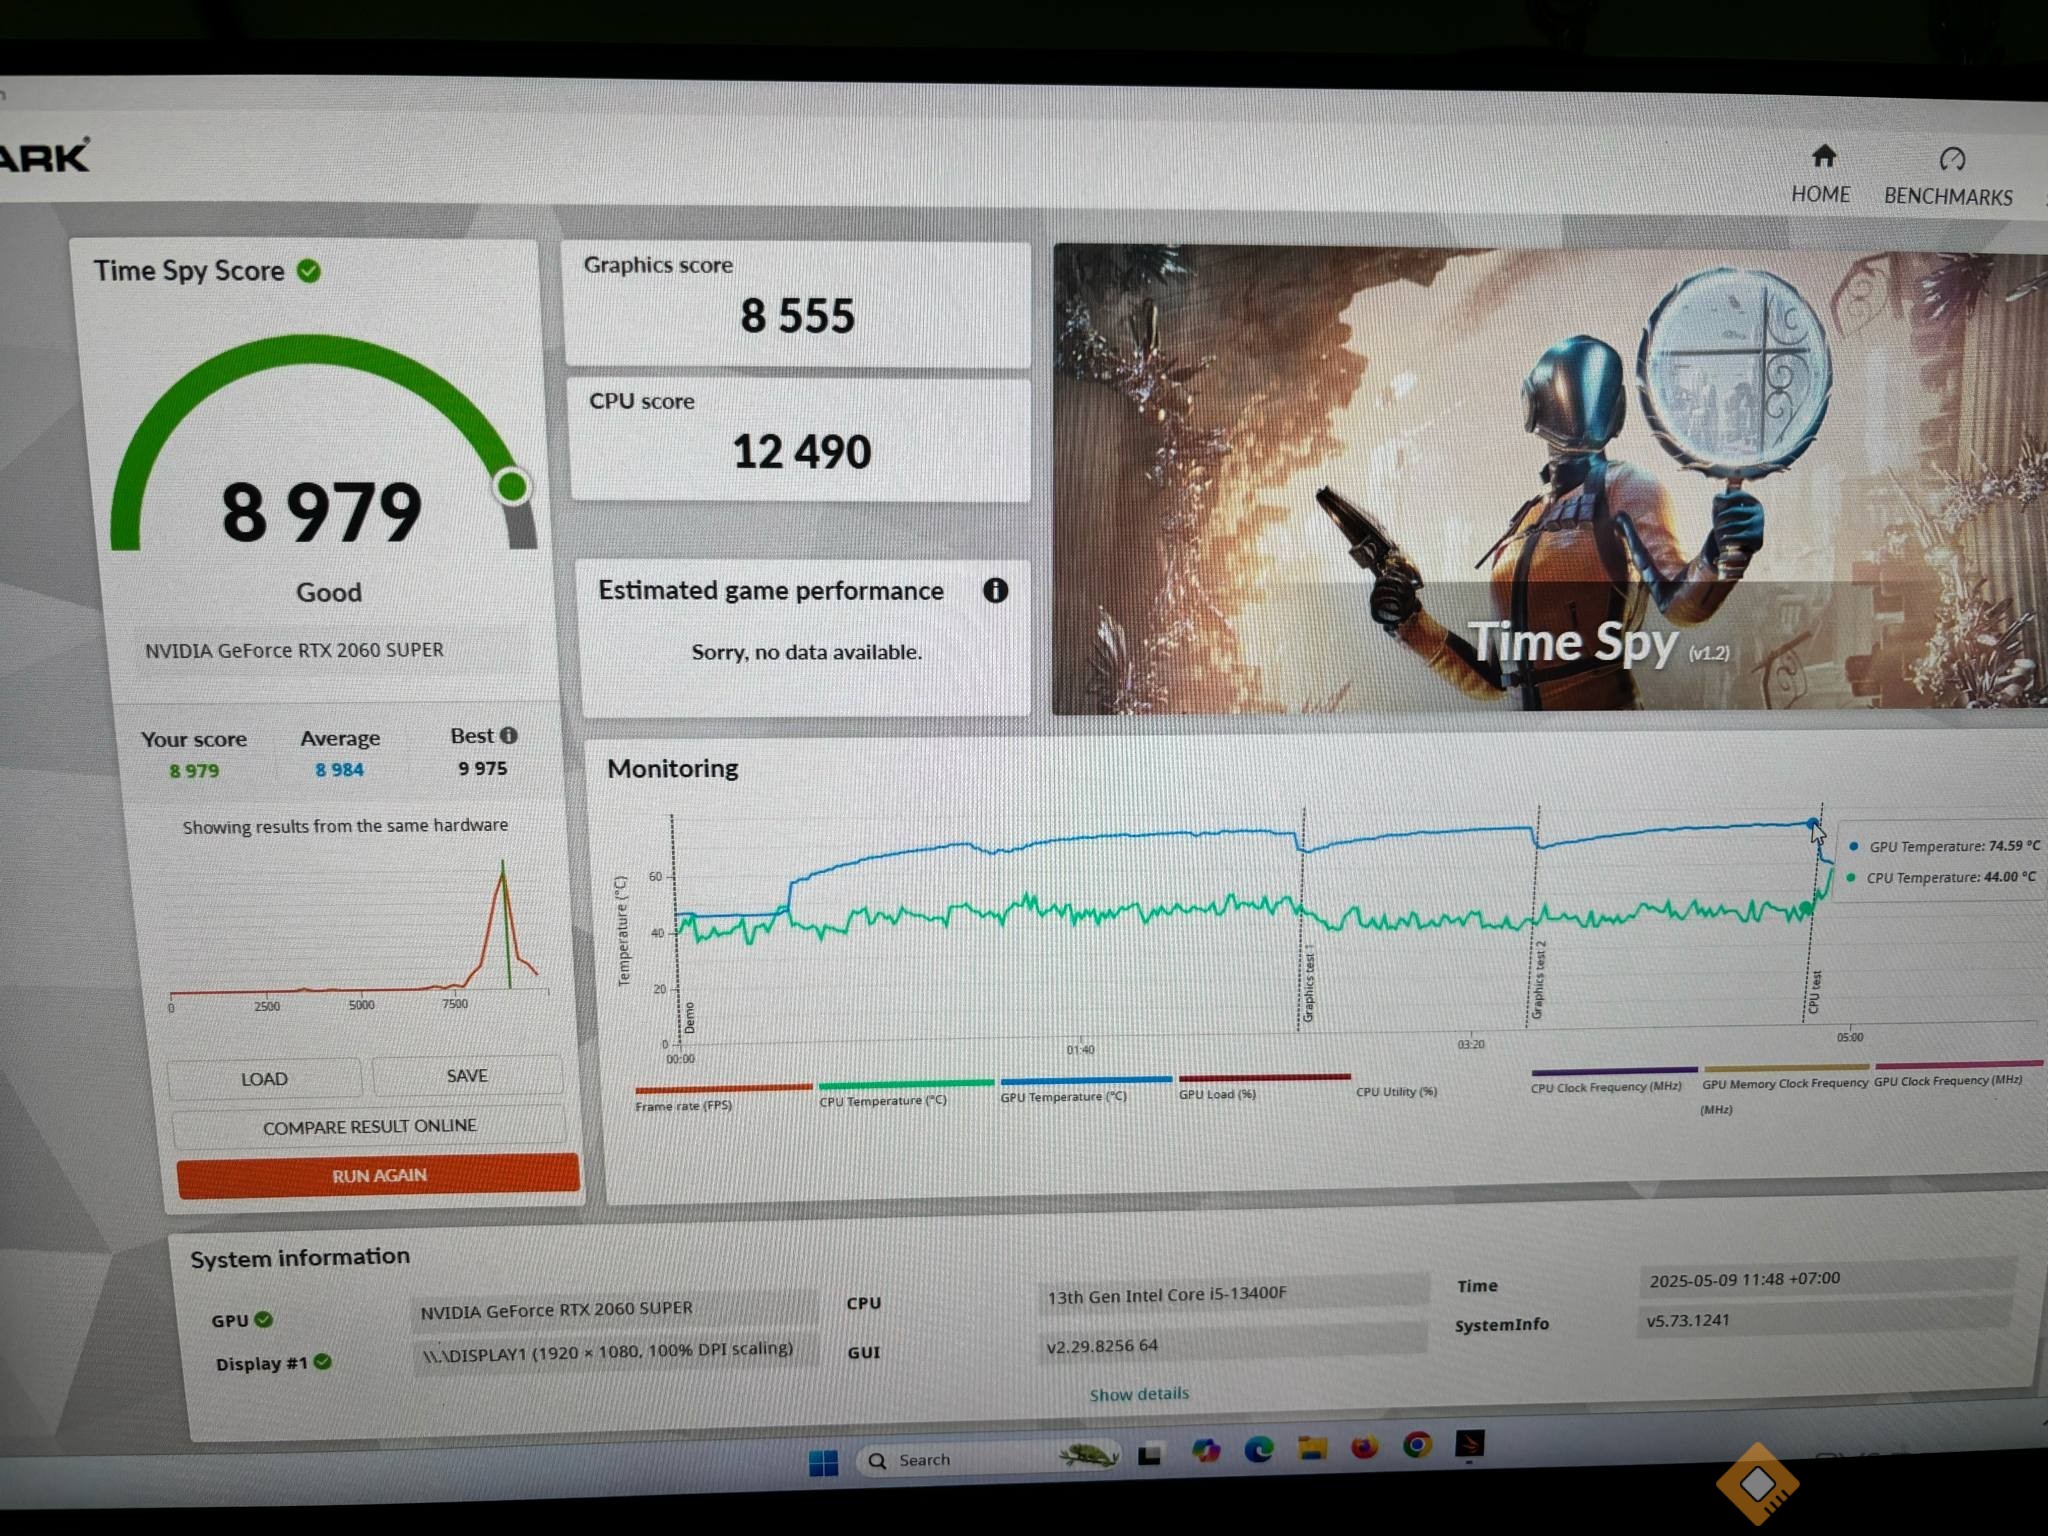Click CPU Temperature 44.00 °C tooltip entry

(1941, 877)
